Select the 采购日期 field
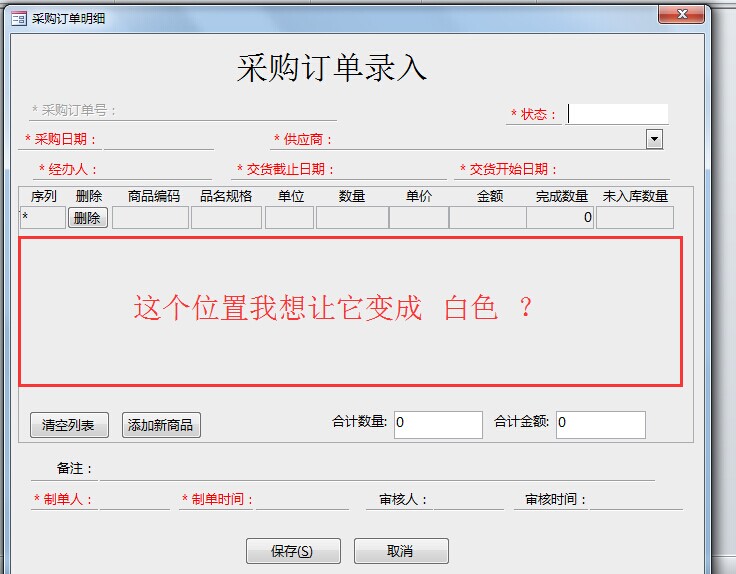 click(x=158, y=139)
